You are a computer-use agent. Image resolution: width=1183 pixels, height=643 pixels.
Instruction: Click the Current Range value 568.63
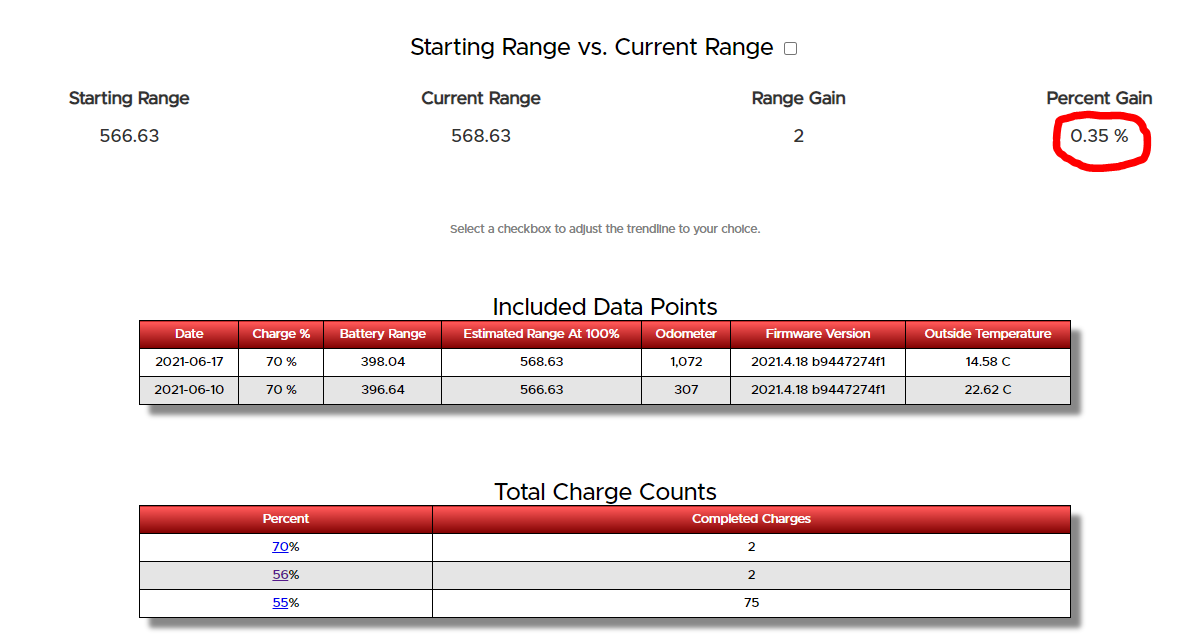(x=481, y=137)
